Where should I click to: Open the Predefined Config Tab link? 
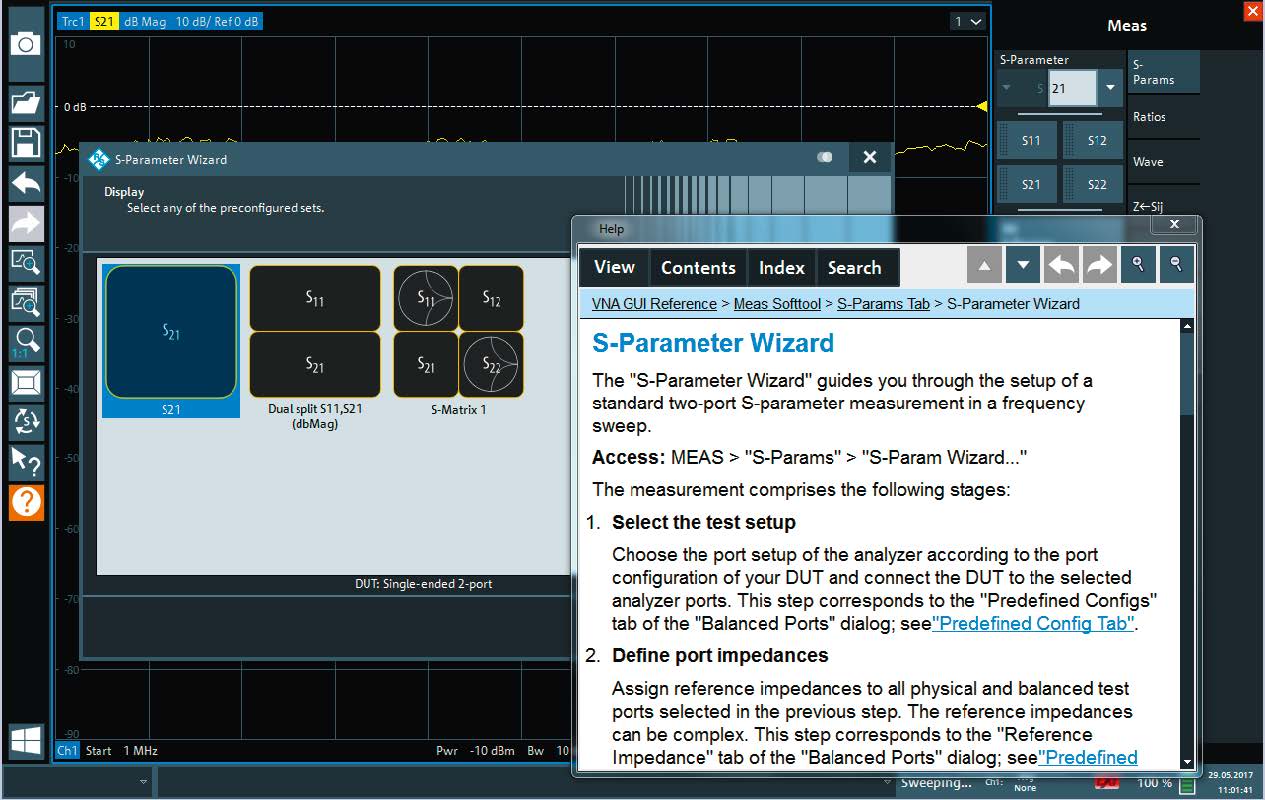1034,624
